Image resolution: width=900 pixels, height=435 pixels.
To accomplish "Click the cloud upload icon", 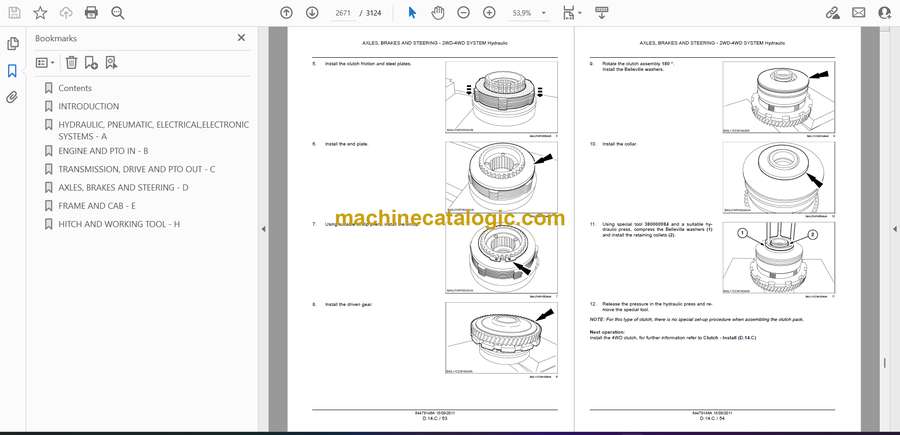I will (x=66, y=13).
